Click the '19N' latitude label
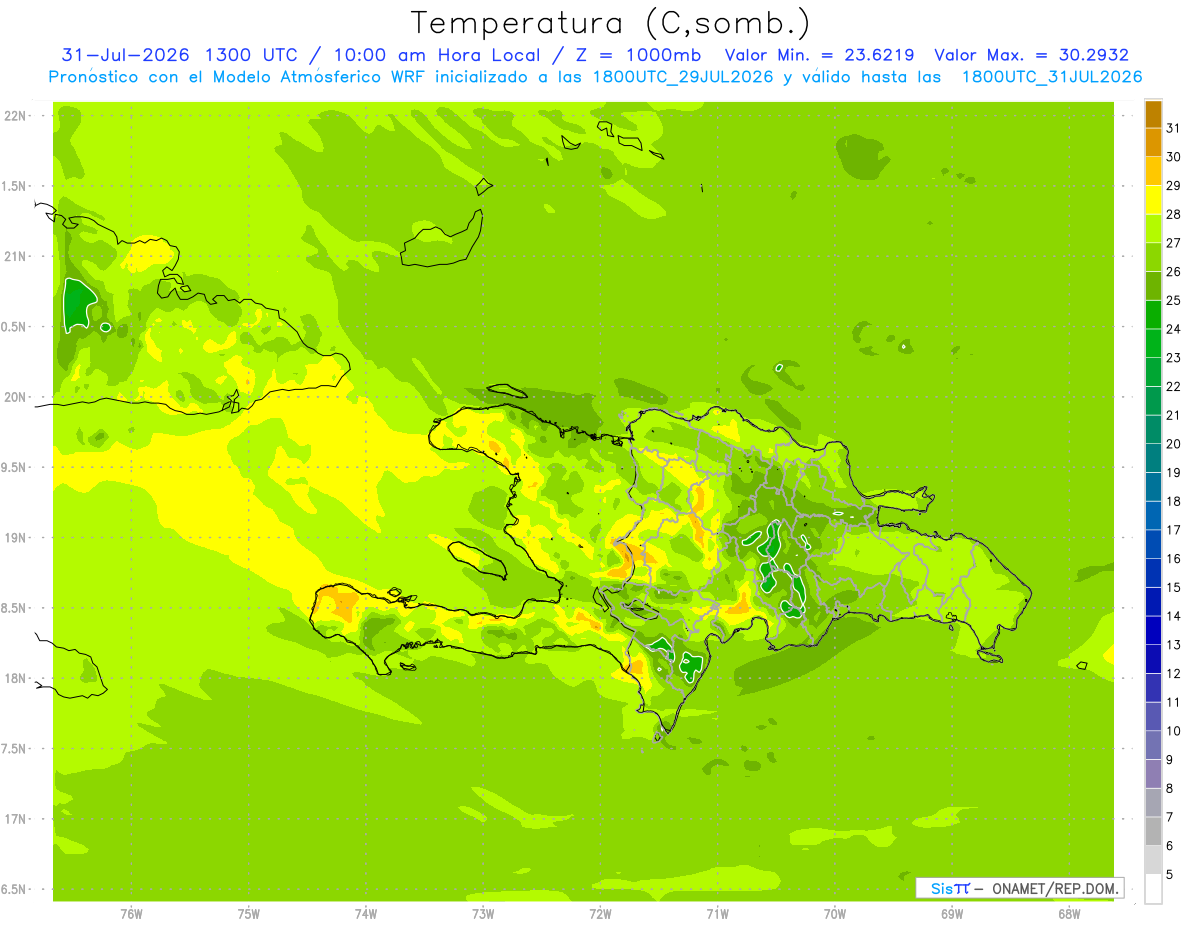Screen dimensions: 1200x927 pos(16,537)
